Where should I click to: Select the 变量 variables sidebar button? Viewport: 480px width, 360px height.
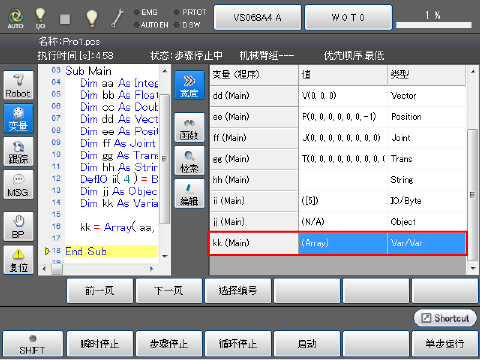[x=18, y=118]
